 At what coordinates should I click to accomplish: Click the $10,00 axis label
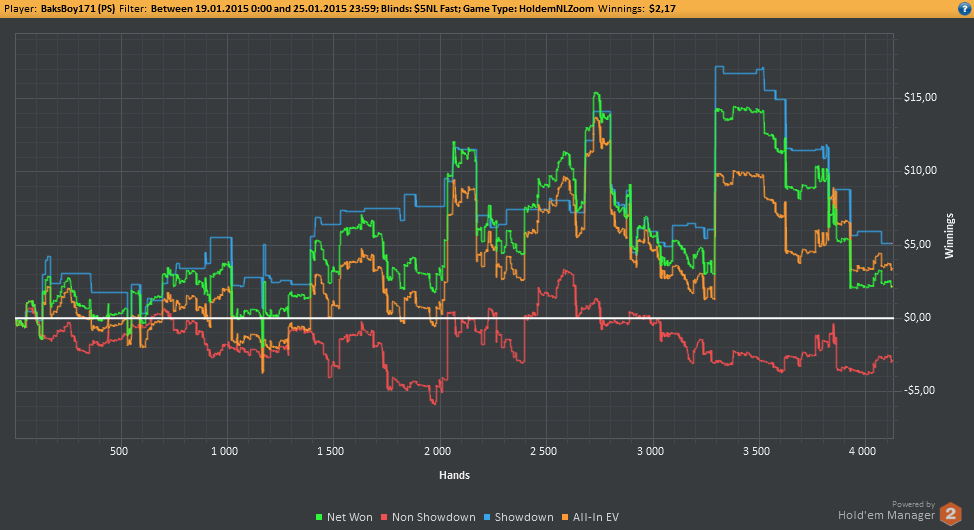click(920, 171)
